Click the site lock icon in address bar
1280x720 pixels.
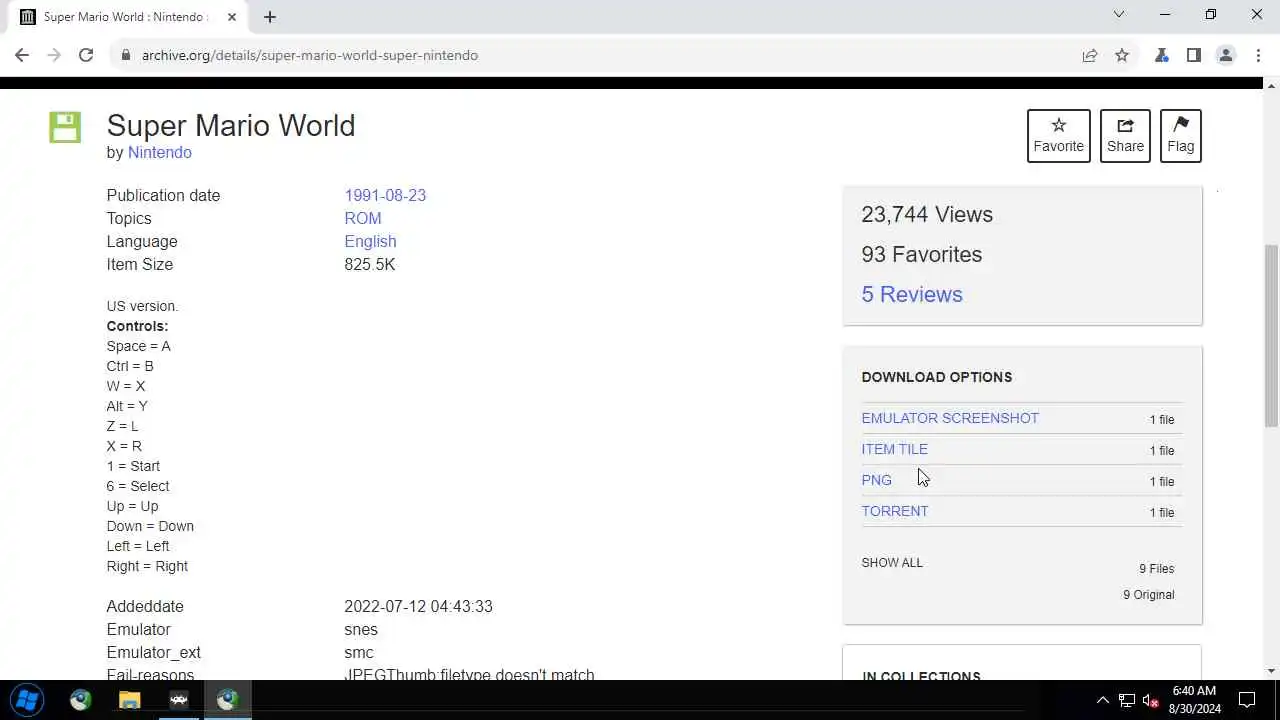126,55
